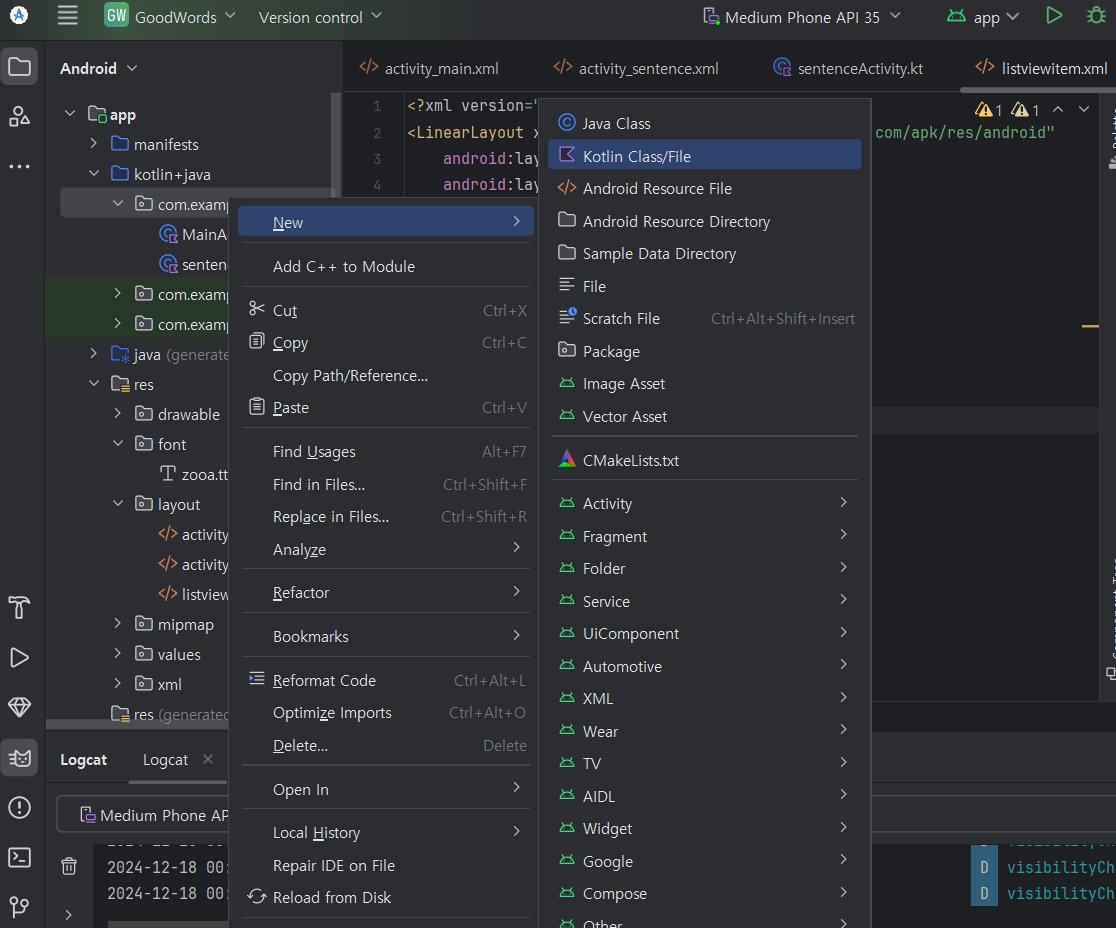Open the Terminal tool window
Screen dimensions: 1116x928
click(19, 858)
